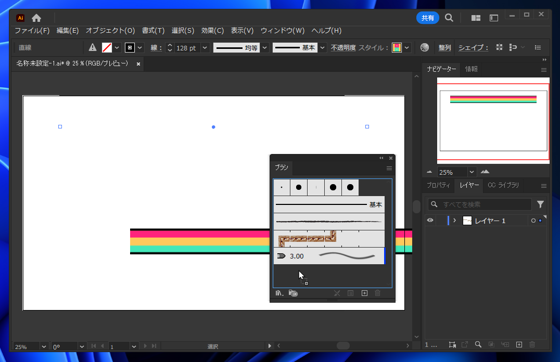Open the stroke weight 128 pt dropdown
Screen dimensions: 560x362
click(205, 47)
